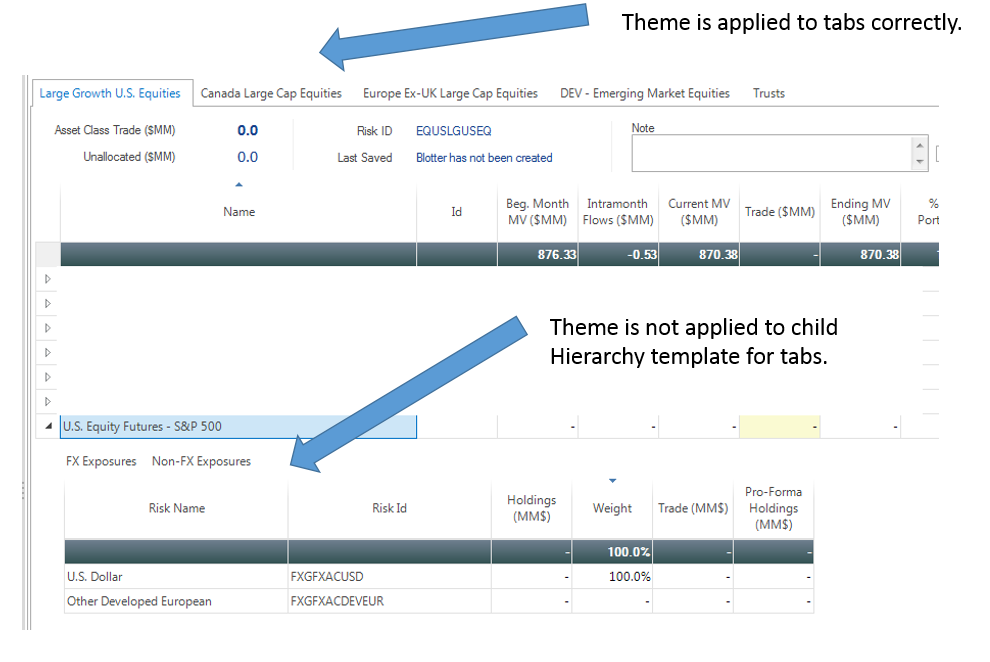Expand the first collapsed grid row
Screen dimensions: 990x662
pos(48,279)
